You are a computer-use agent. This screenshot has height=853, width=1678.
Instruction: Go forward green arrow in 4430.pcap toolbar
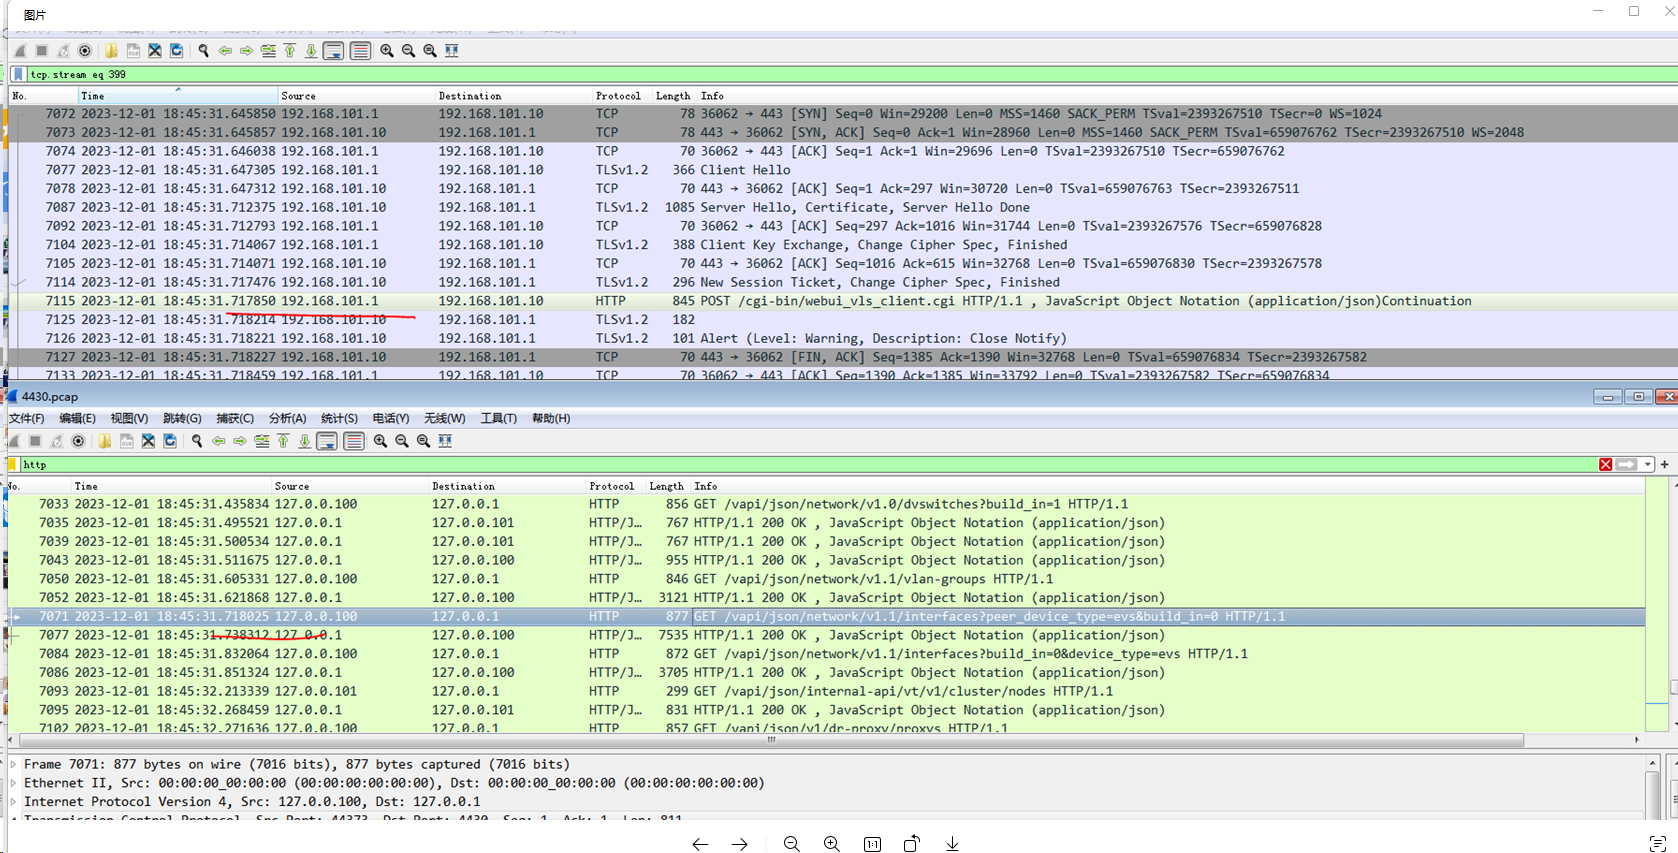pos(240,441)
